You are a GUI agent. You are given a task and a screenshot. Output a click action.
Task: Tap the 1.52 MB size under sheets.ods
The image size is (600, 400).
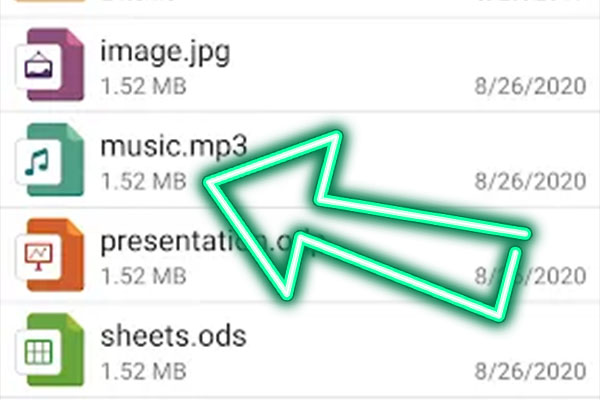coord(143,371)
